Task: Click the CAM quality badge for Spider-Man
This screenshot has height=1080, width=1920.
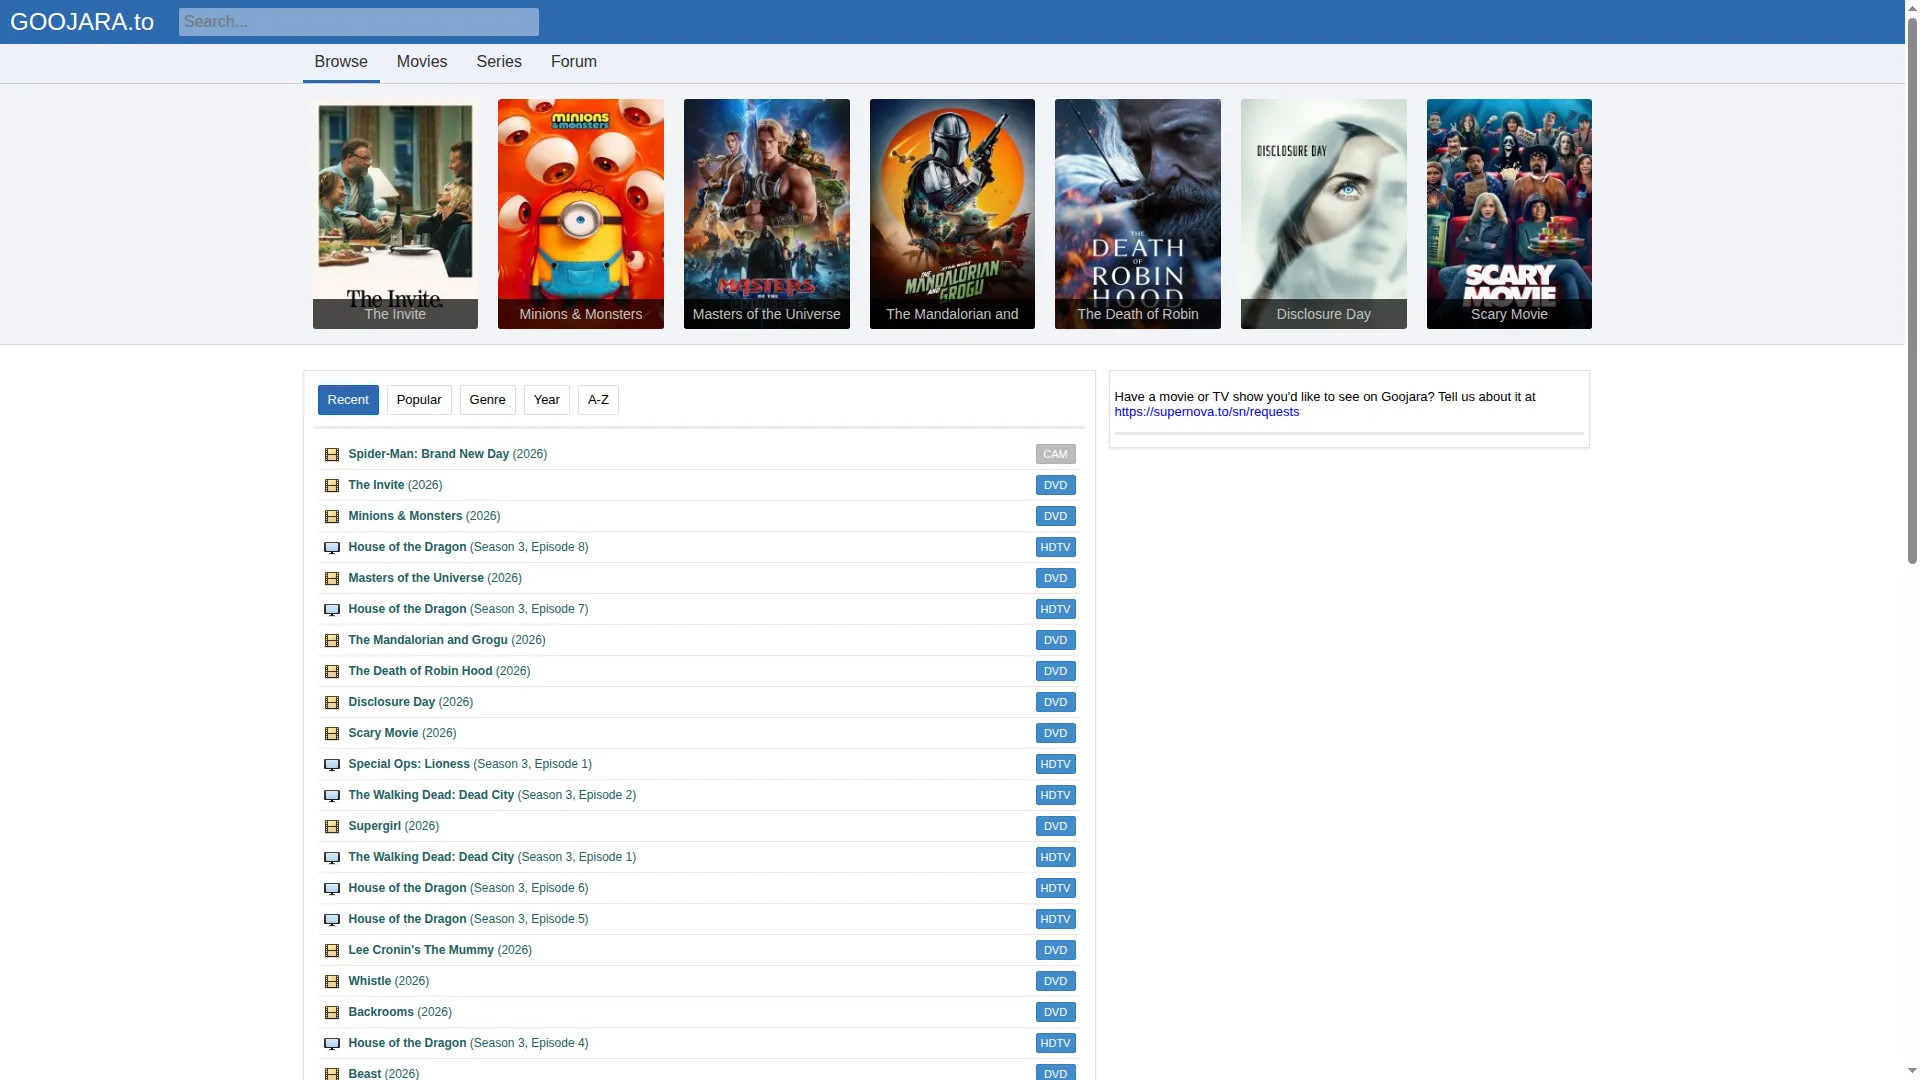Action: (1055, 454)
